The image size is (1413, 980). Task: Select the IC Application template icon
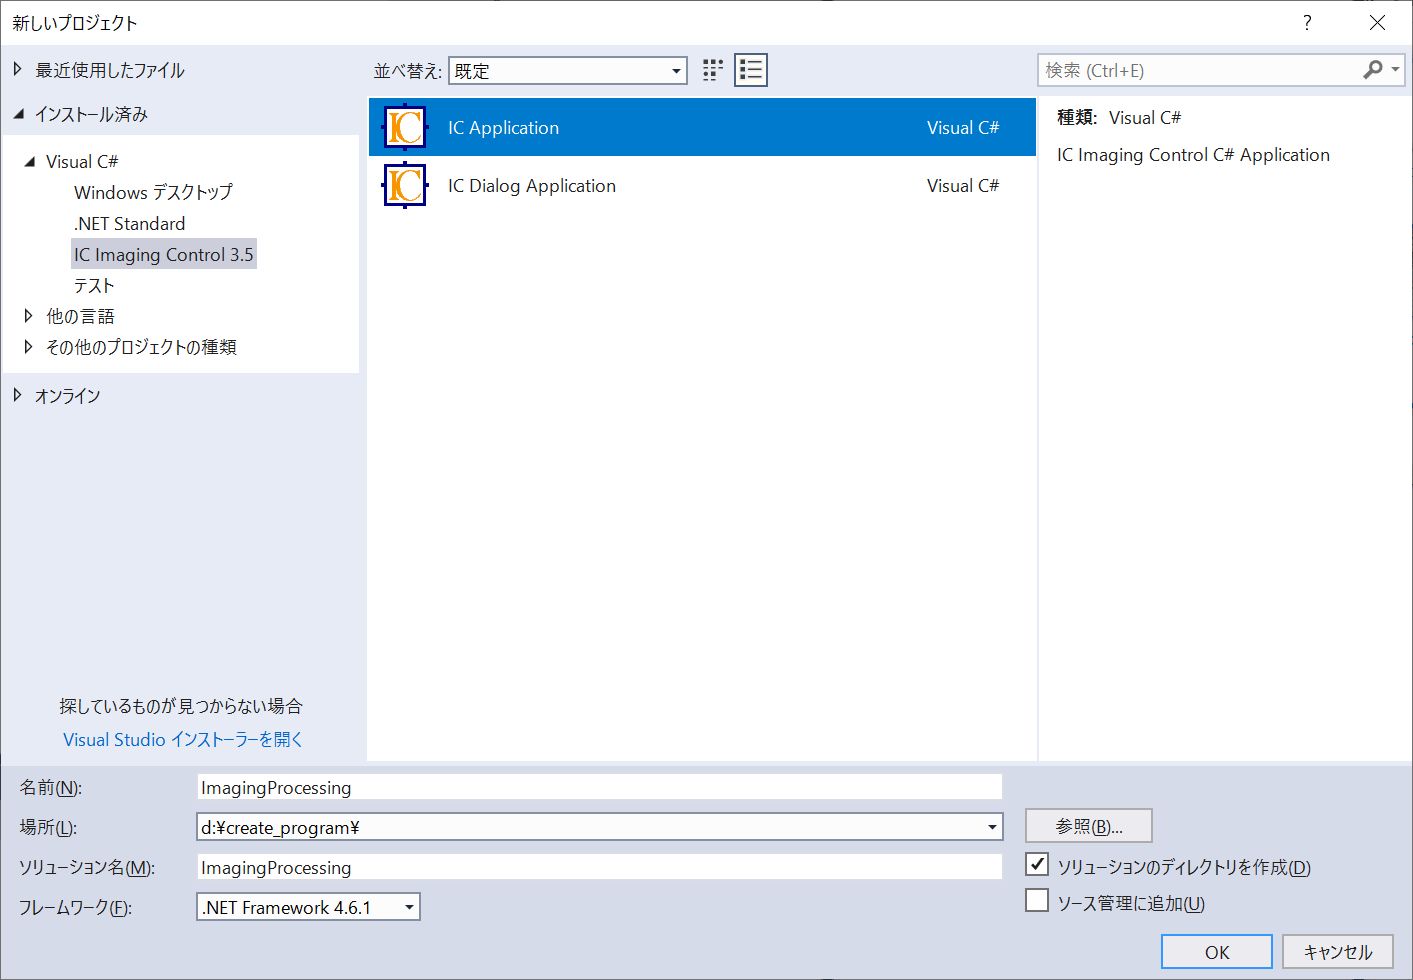(x=405, y=128)
